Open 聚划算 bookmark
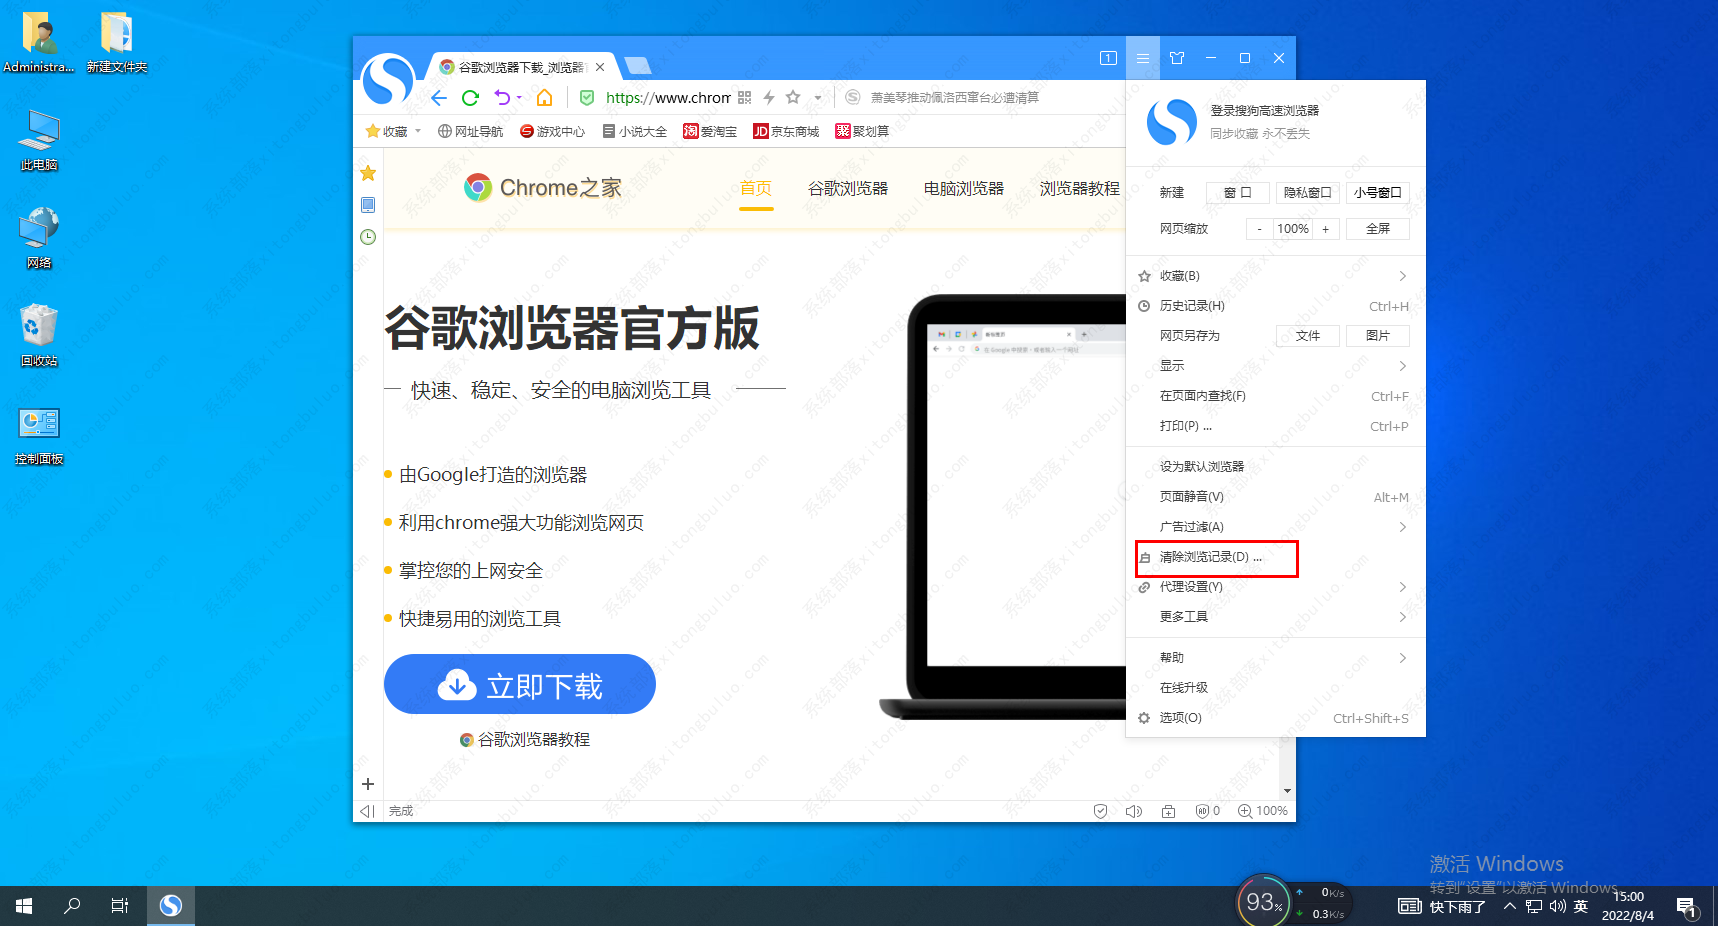The width and height of the screenshot is (1718, 926). point(862,131)
